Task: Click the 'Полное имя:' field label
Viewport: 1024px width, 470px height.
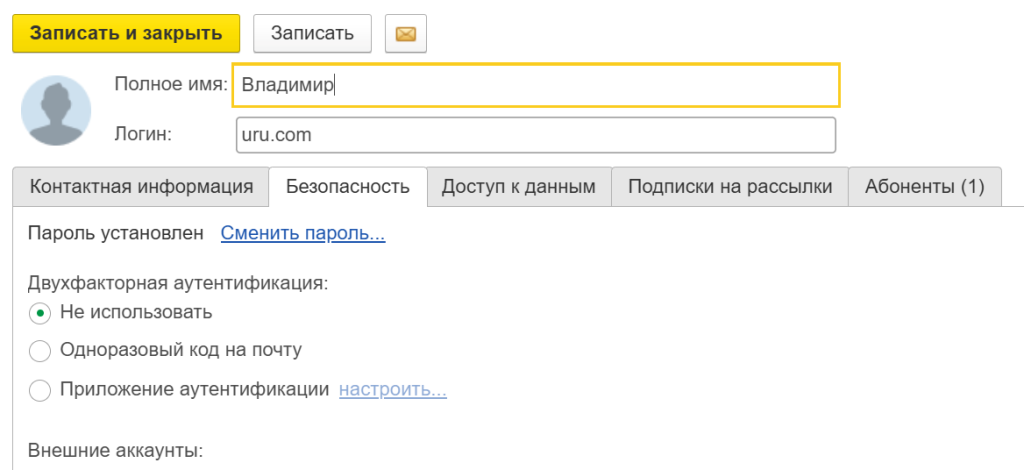Action: tap(171, 84)
